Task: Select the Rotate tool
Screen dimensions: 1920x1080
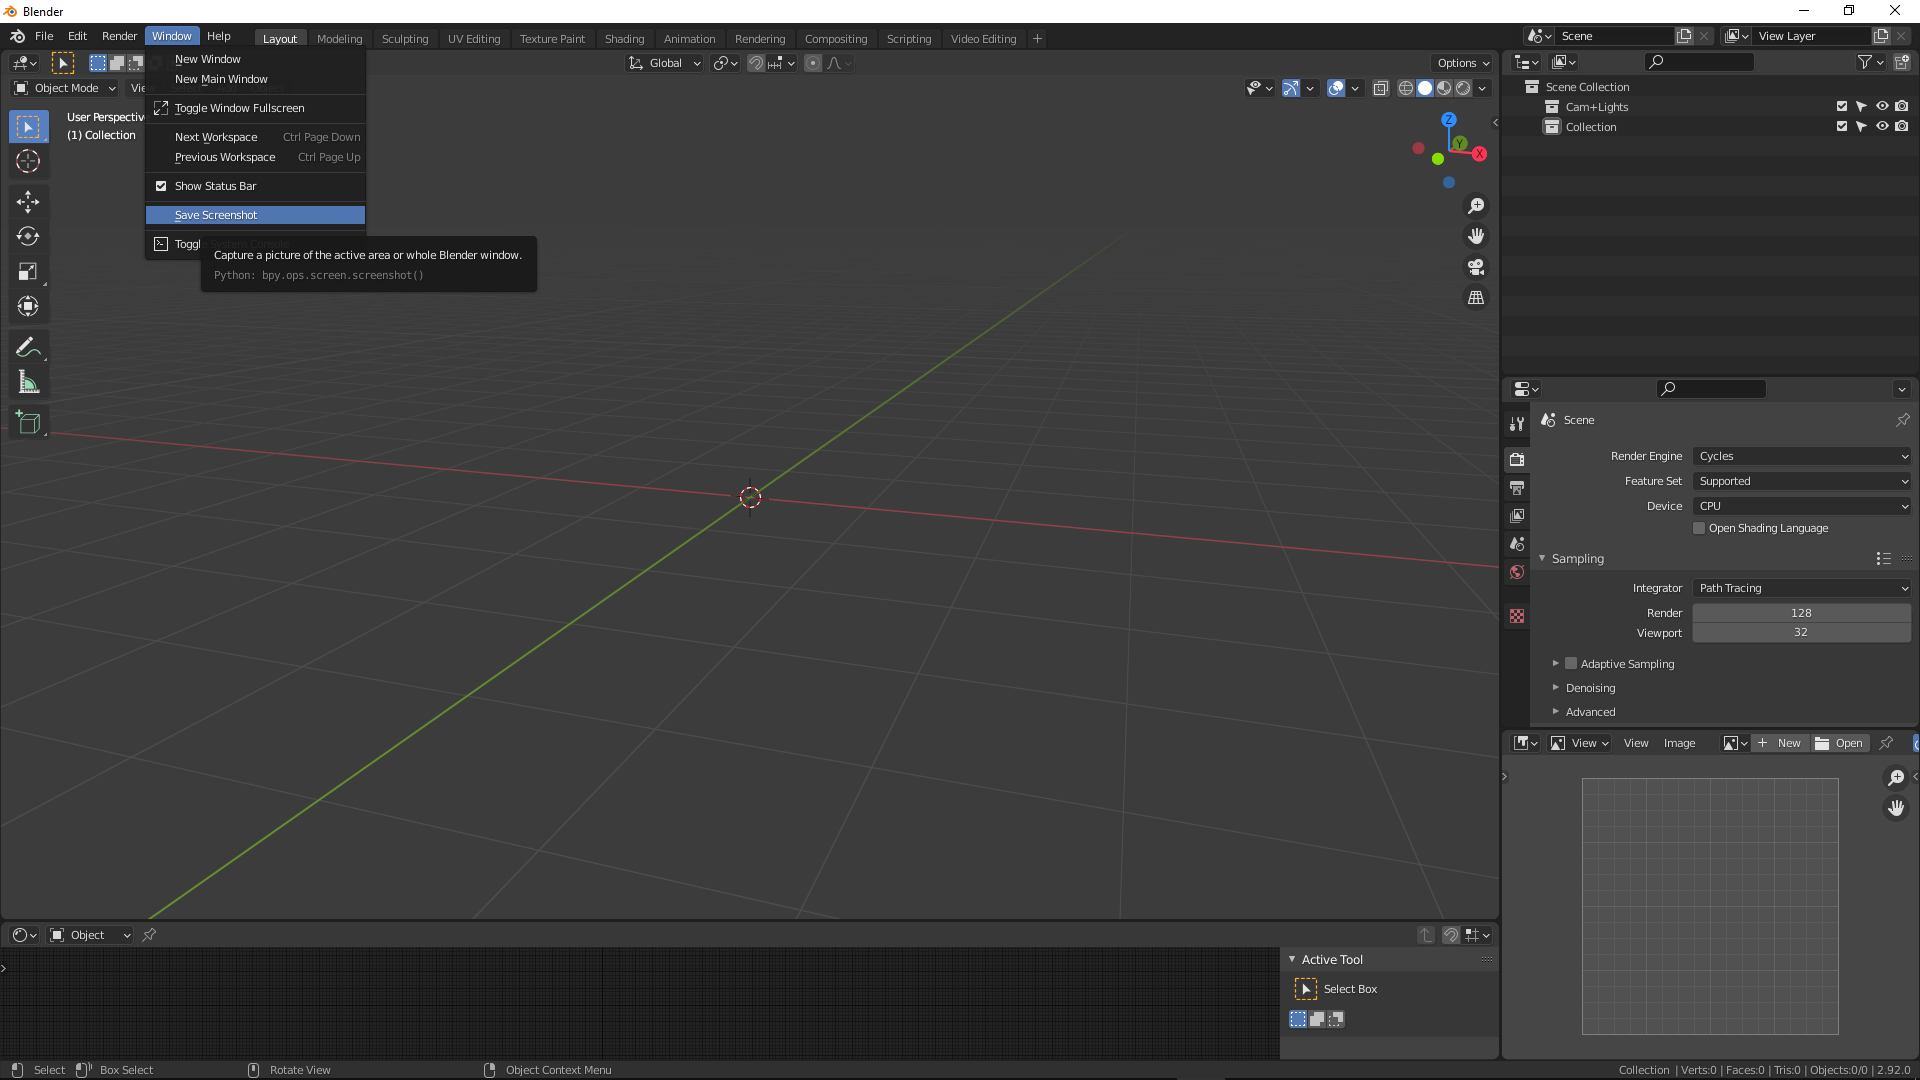Action: pyautogui.click(x=28, y=237)
